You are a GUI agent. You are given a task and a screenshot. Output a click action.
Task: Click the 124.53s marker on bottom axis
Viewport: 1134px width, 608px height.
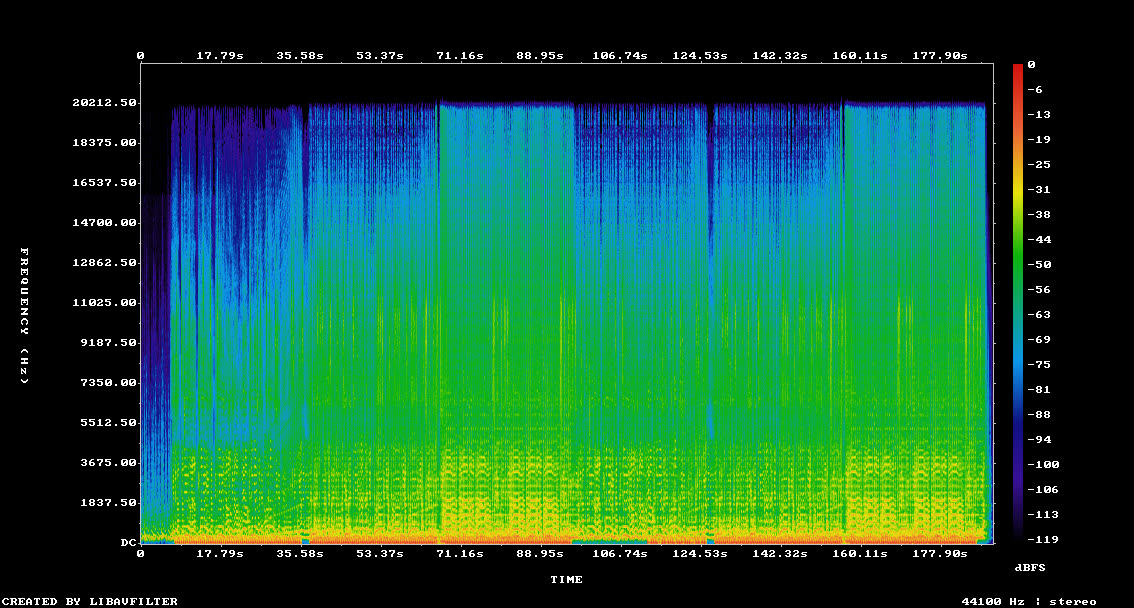click(x=699, y=554)
